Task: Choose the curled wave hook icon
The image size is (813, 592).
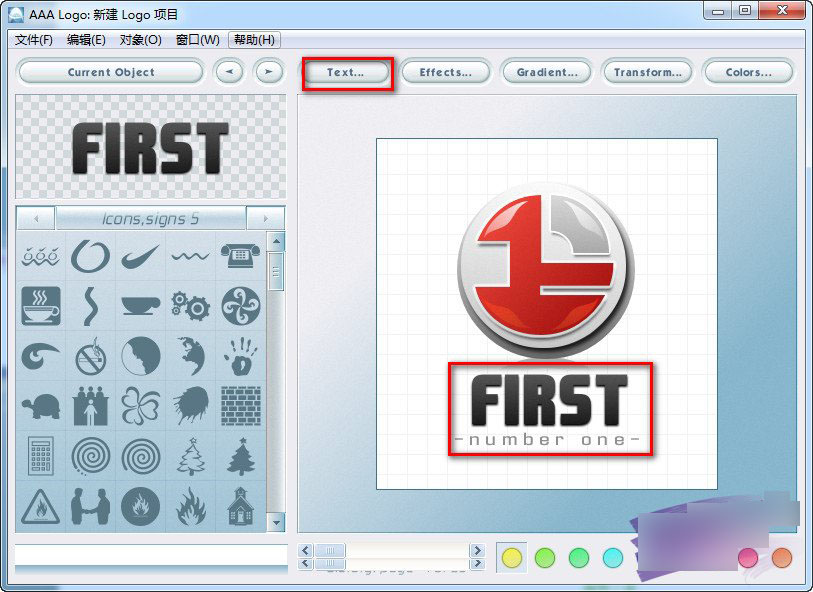Action: coord(40,356)
